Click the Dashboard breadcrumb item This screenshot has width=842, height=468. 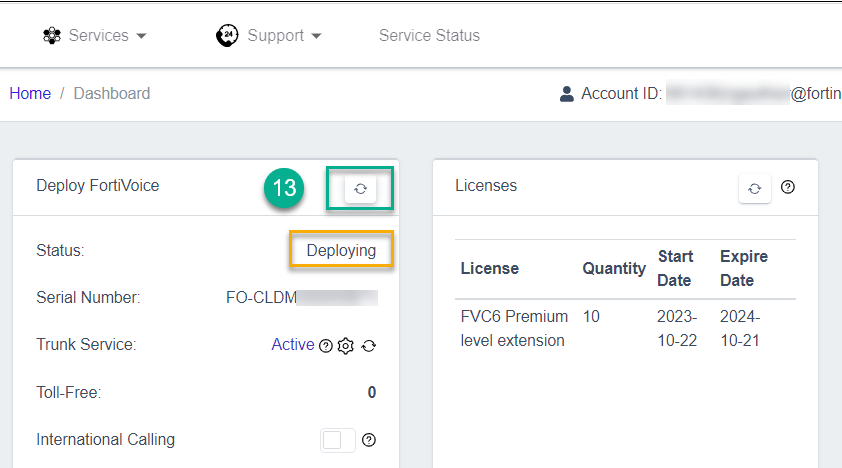(112, 94)
